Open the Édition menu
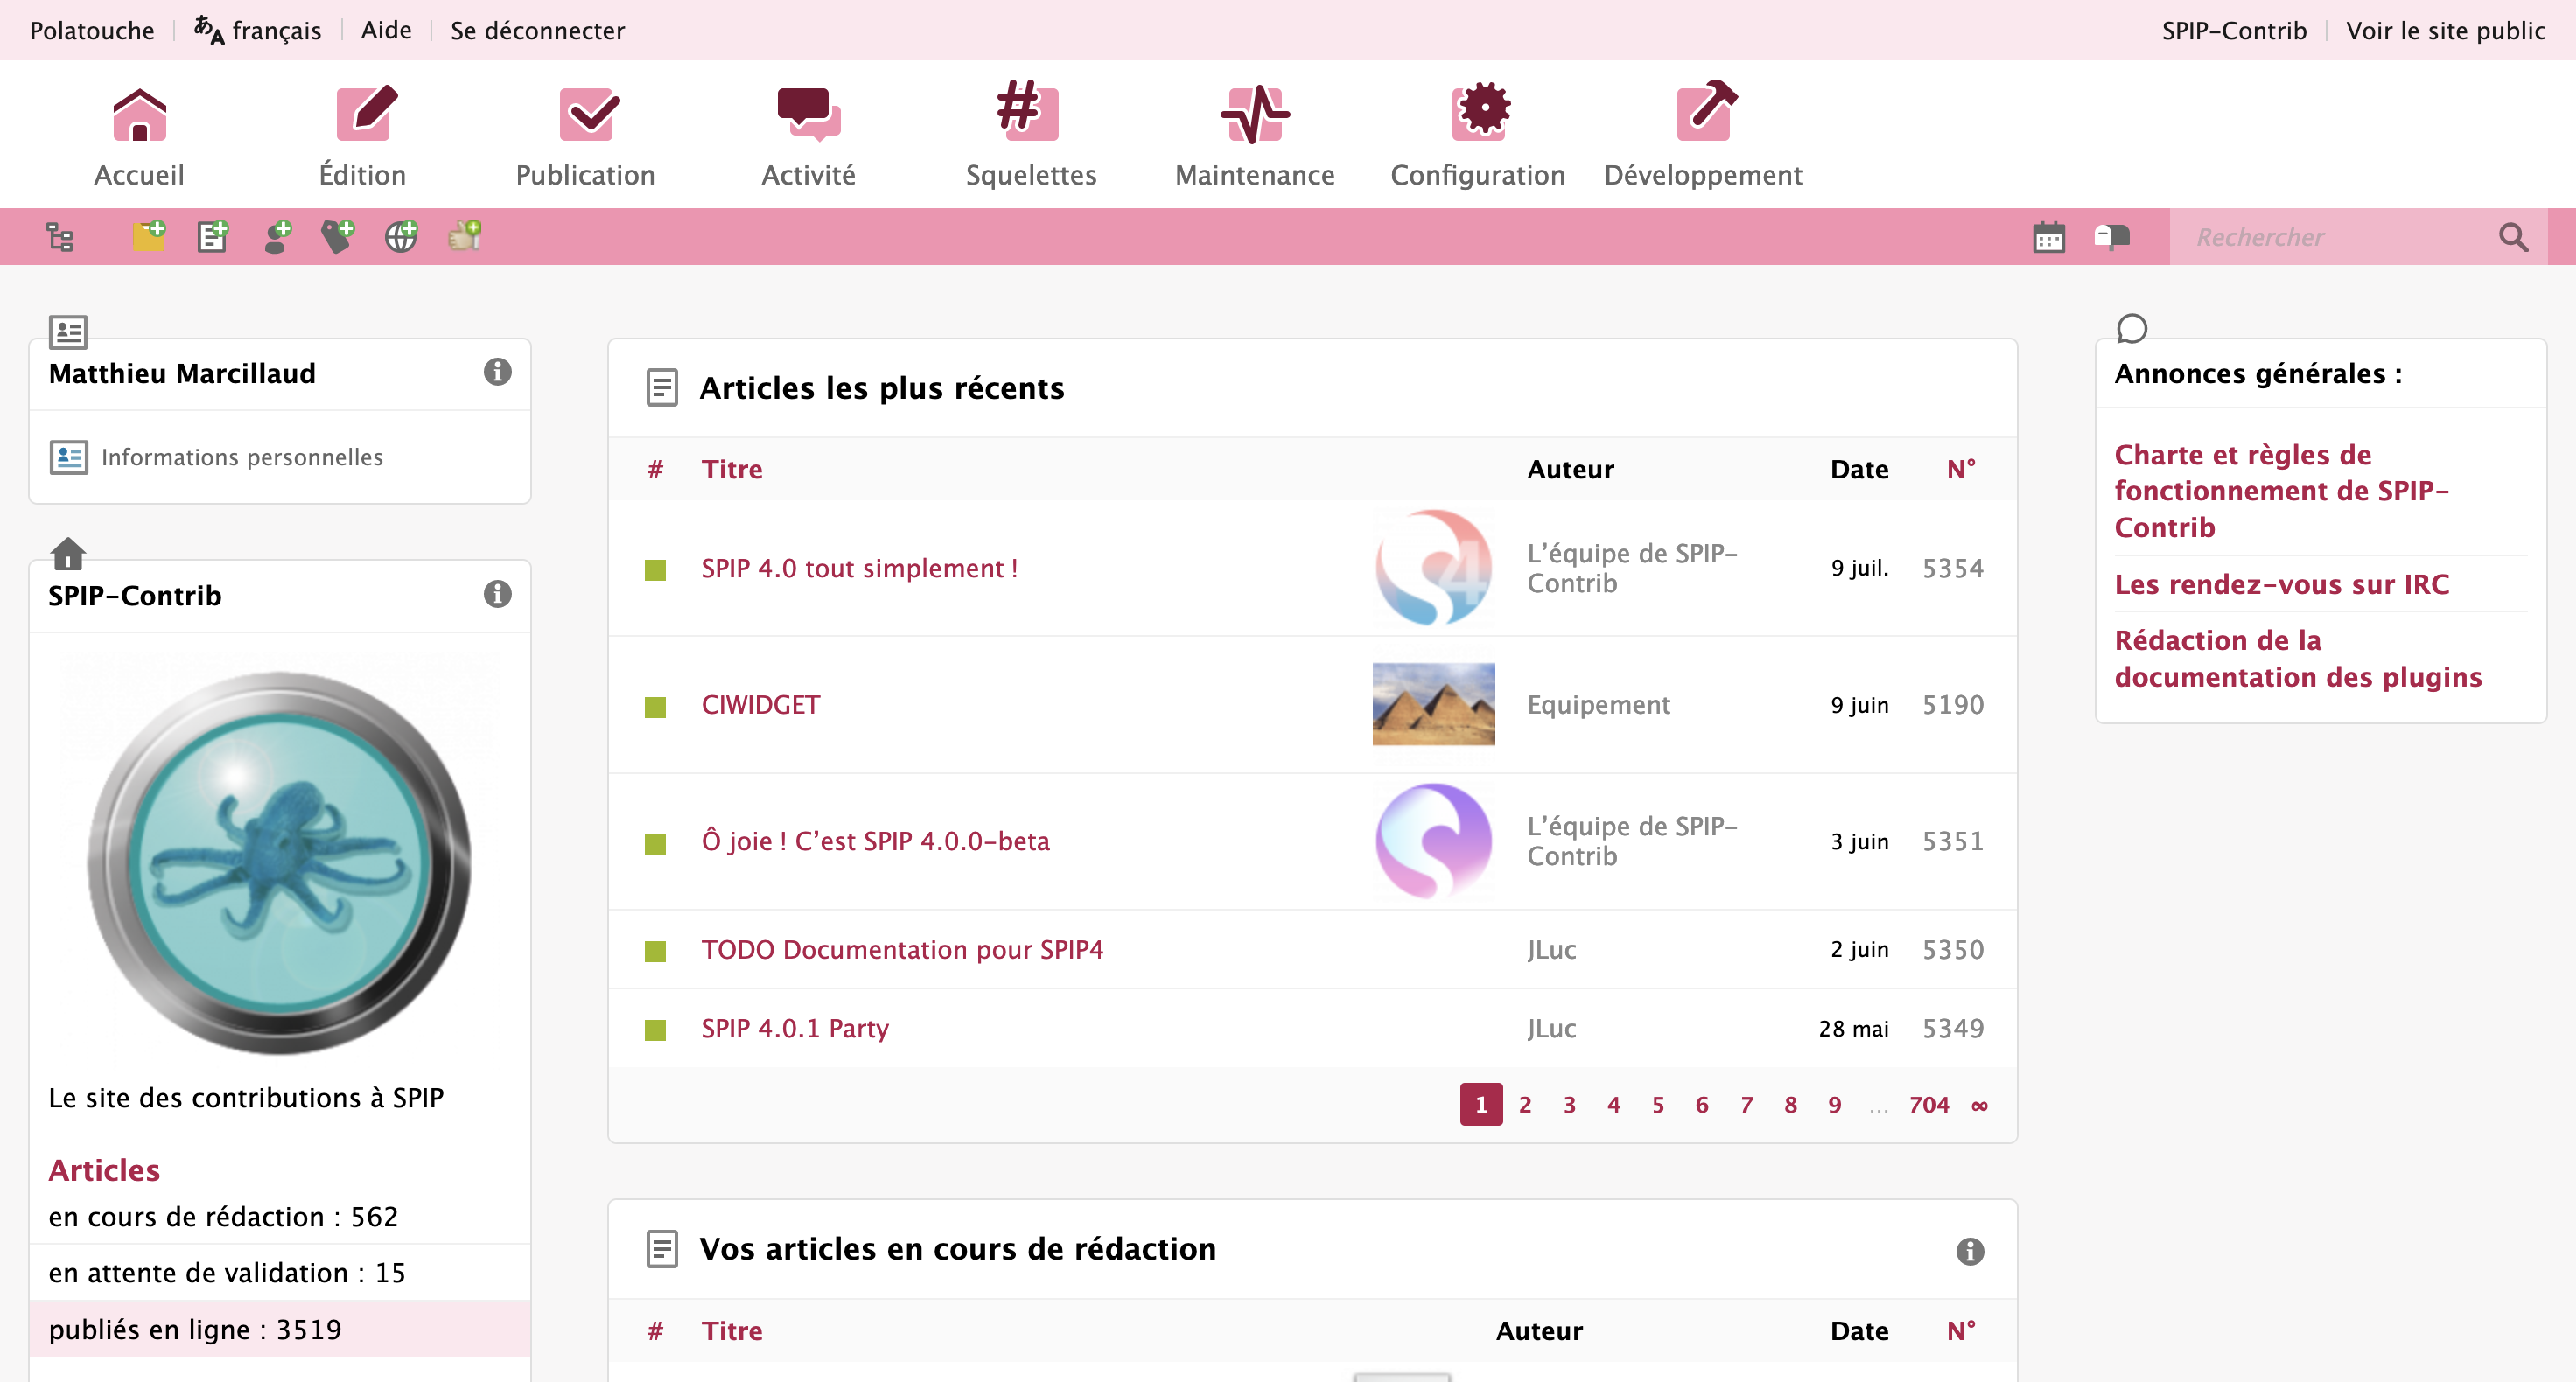 (362, 136)
